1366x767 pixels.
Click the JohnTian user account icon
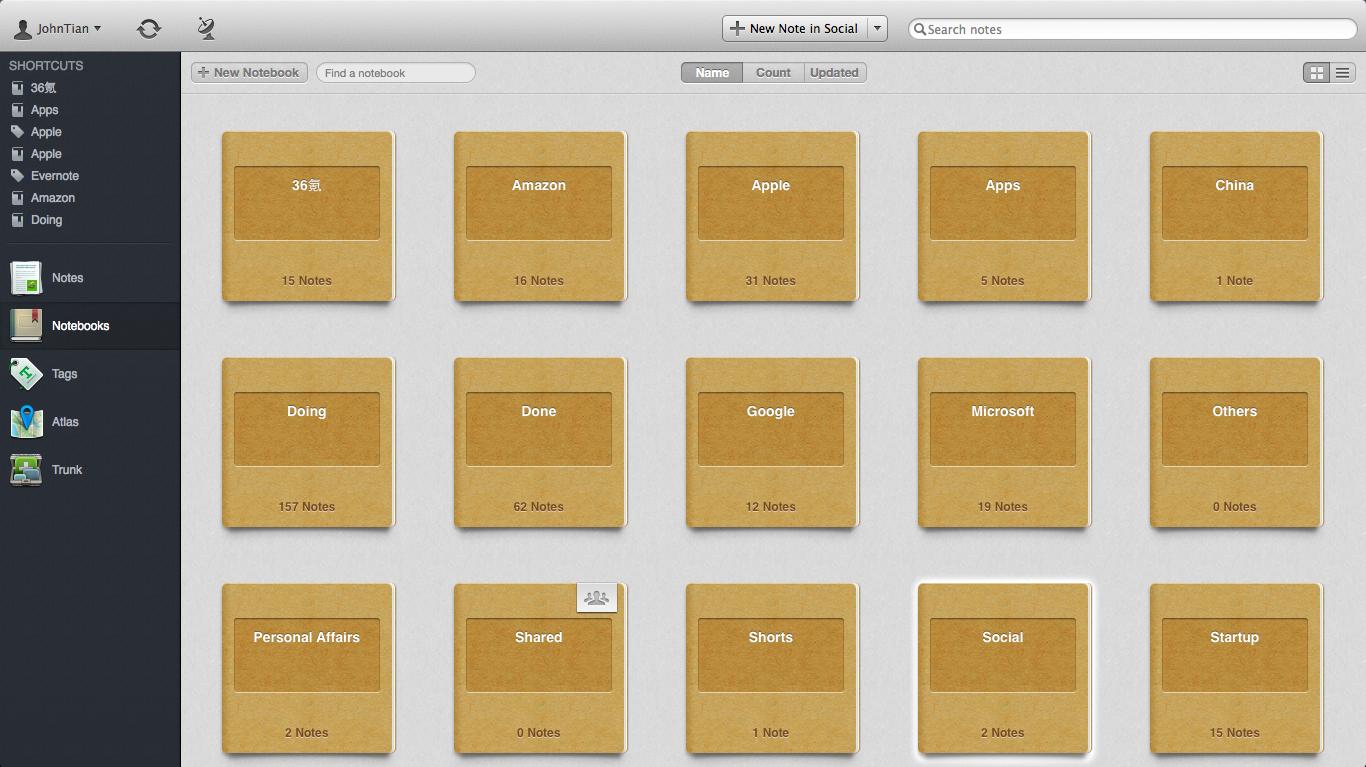[x=22, y=28]
